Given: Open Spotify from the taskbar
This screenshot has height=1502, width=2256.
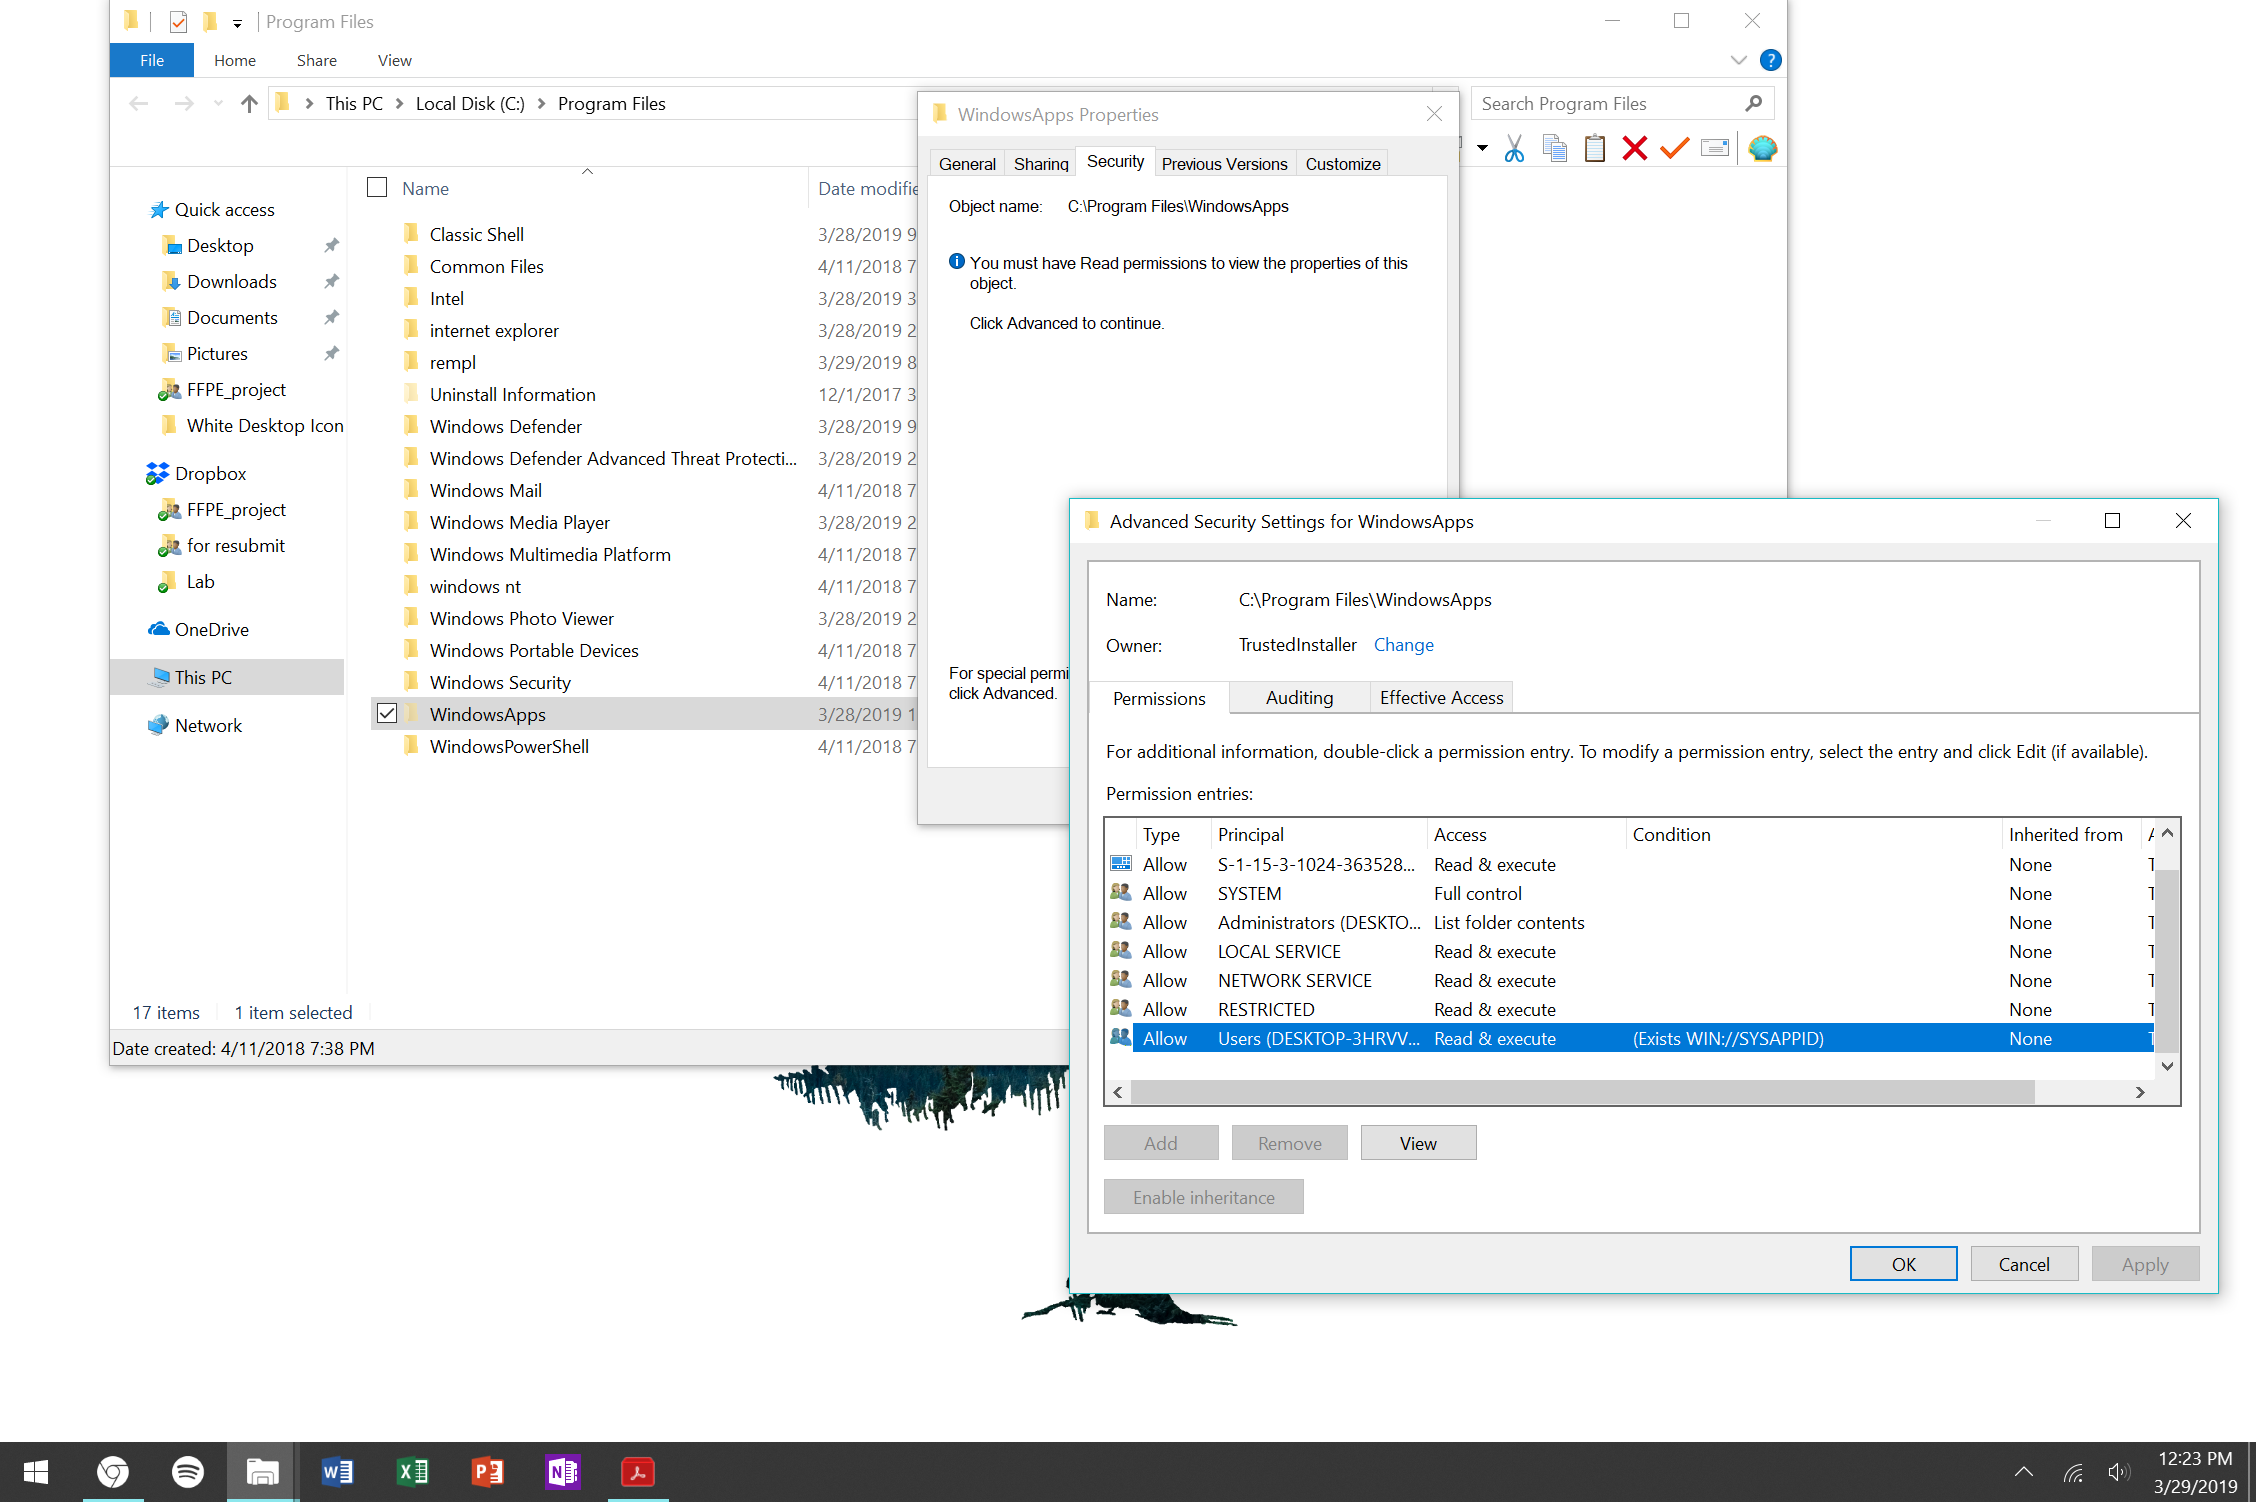Looking at the screenshot, I should (x=188, y=1471).
